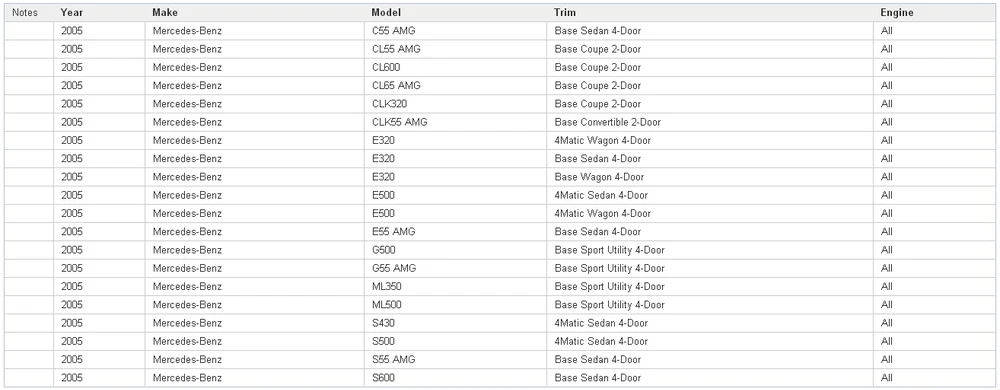Click the CLK320 model cell
The width and height of the screenshot is (1000, 390).
click(x=455, y=104)
